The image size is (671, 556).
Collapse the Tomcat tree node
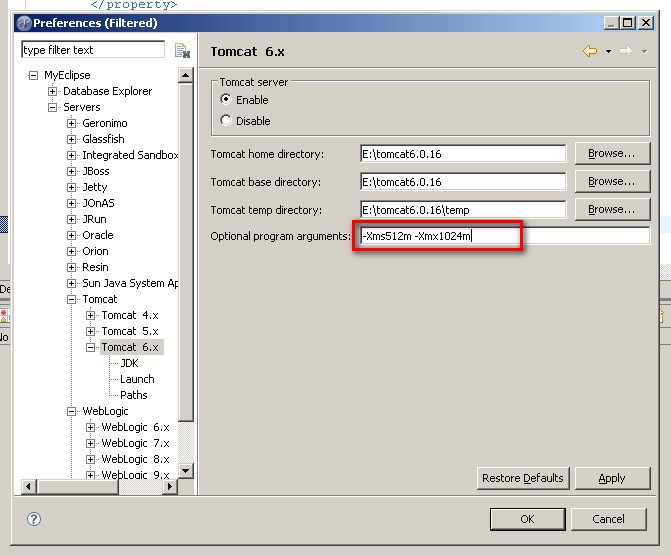pos(71,299)
